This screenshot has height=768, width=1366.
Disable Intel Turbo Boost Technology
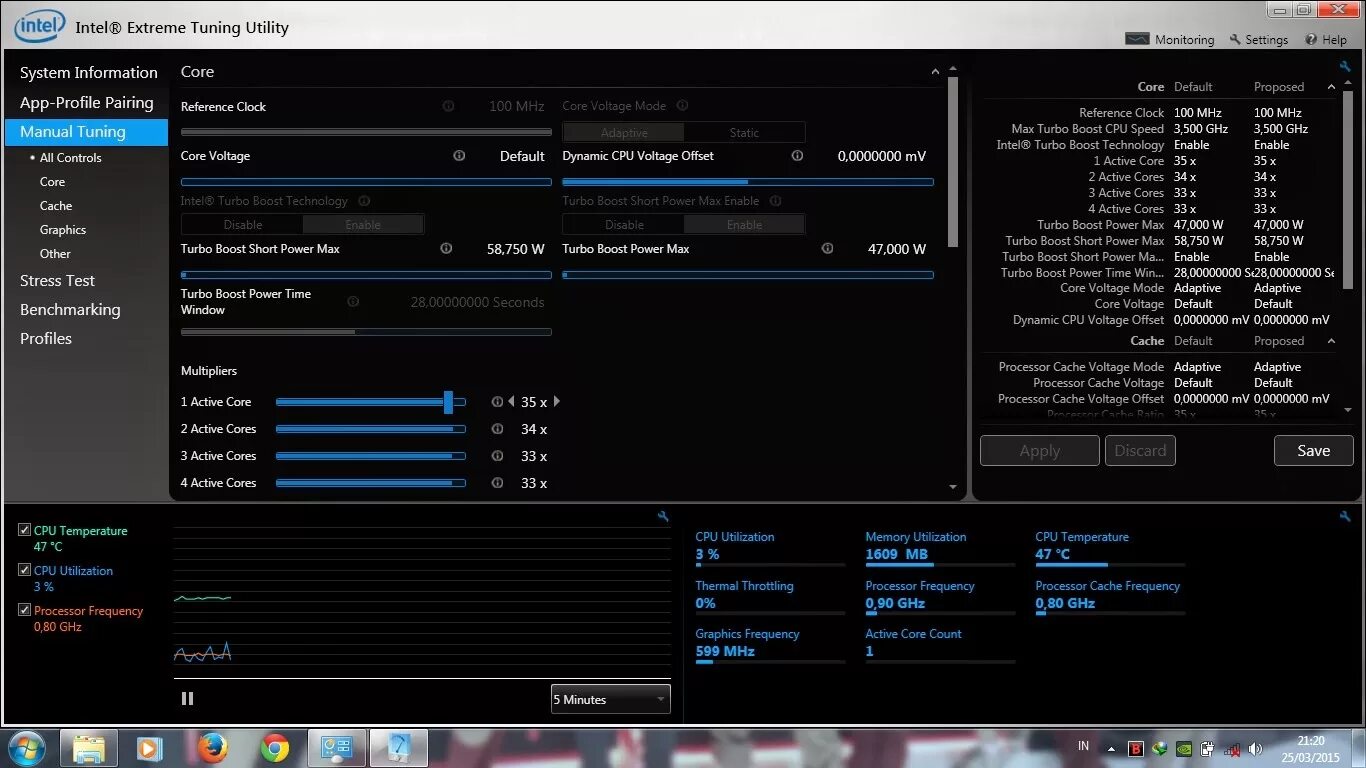coord(243,225)
